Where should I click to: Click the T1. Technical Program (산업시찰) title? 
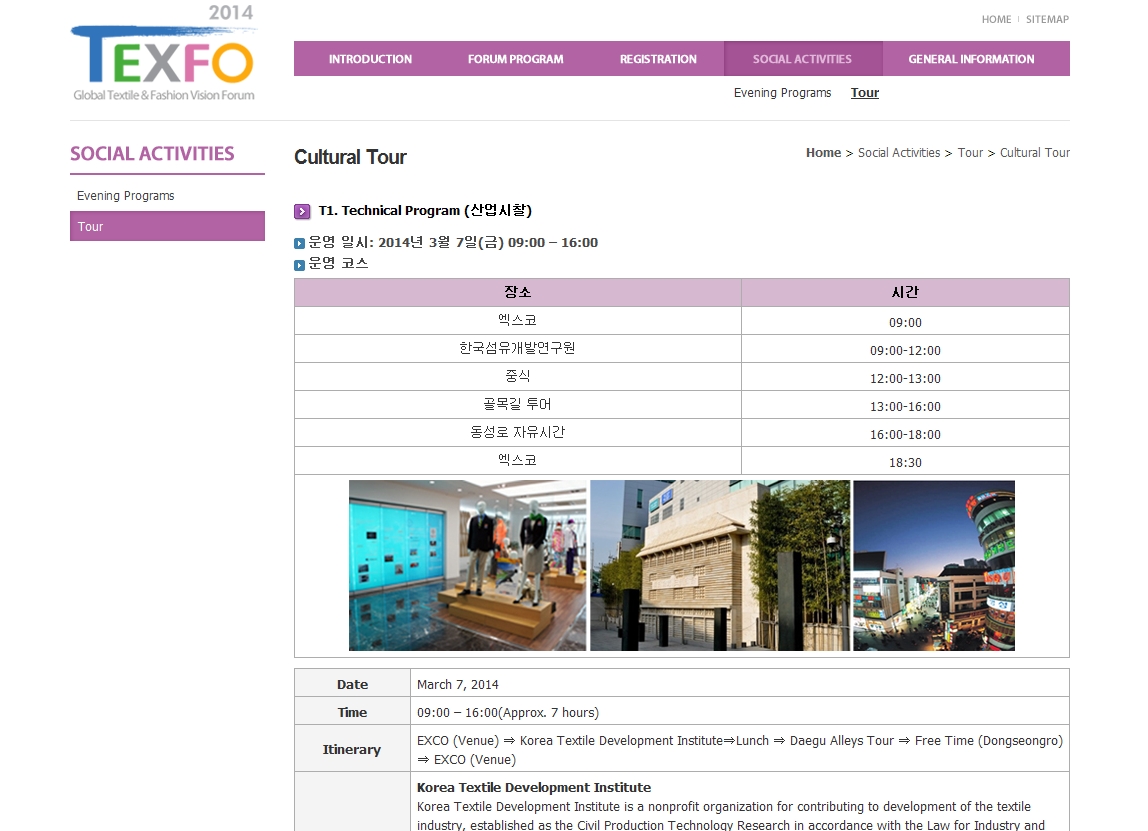(x=425, y=211)
